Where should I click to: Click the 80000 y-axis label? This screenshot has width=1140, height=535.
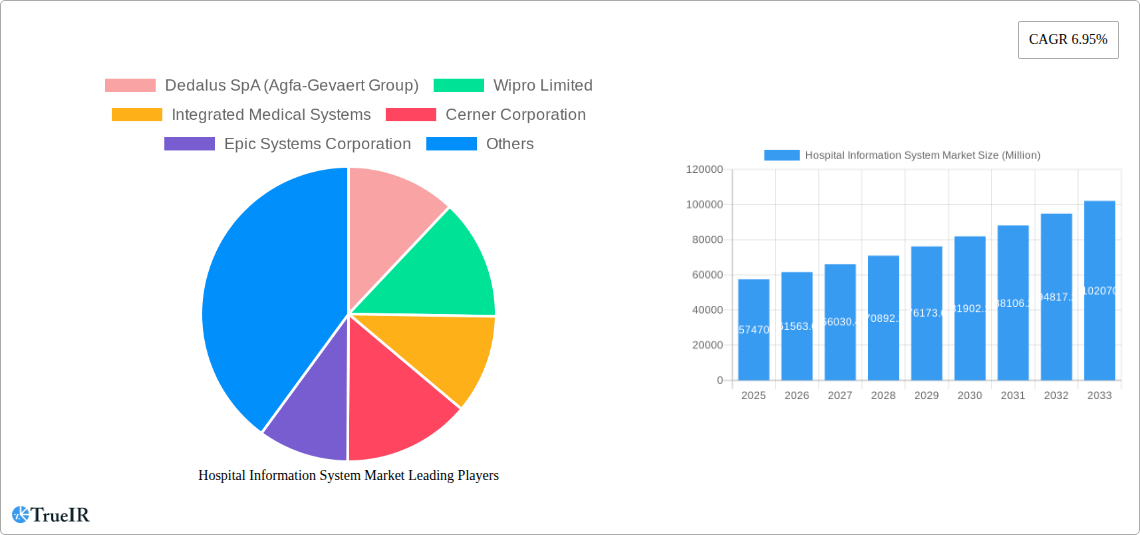707,240
